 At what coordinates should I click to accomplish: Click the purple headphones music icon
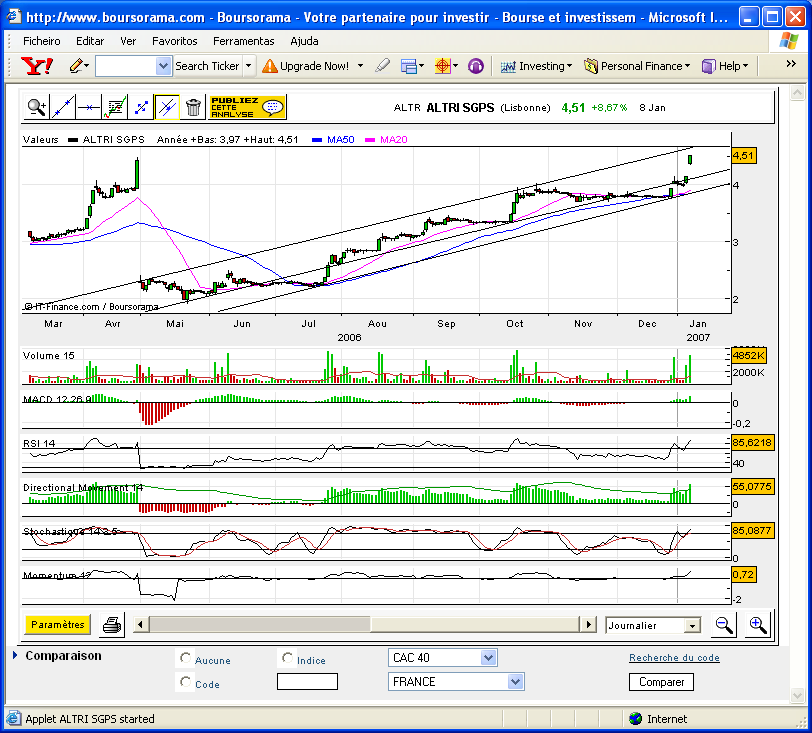click(x=475, y=66)
